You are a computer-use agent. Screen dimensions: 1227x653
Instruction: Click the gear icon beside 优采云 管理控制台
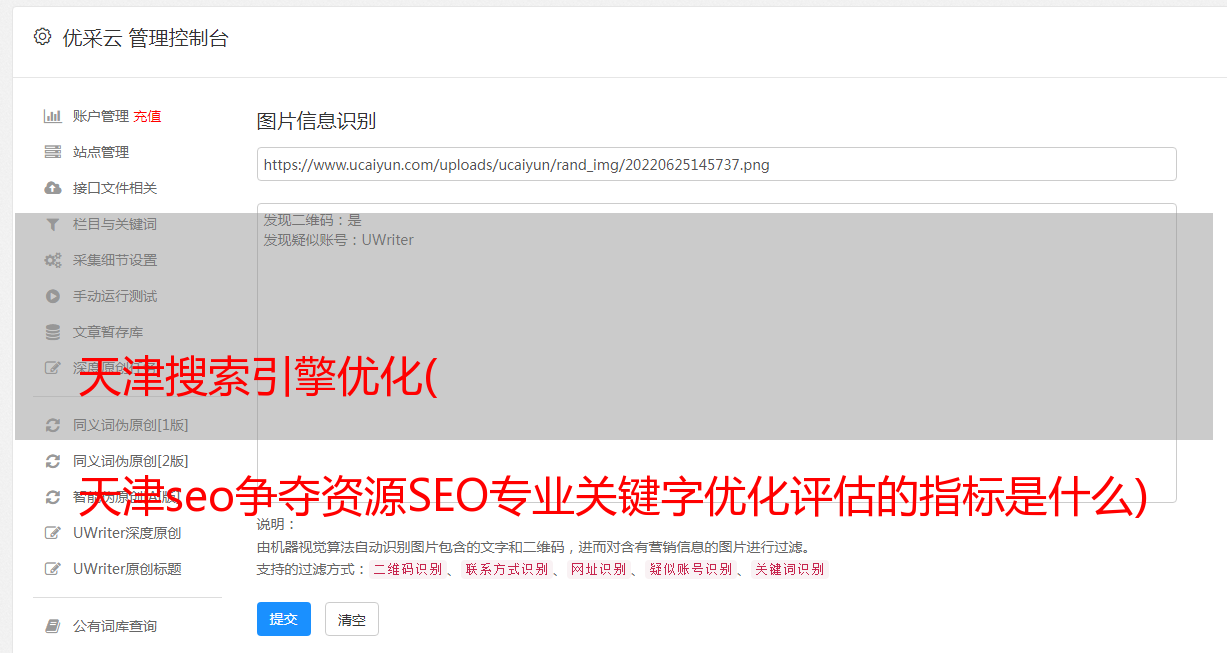tap(42, 37)
